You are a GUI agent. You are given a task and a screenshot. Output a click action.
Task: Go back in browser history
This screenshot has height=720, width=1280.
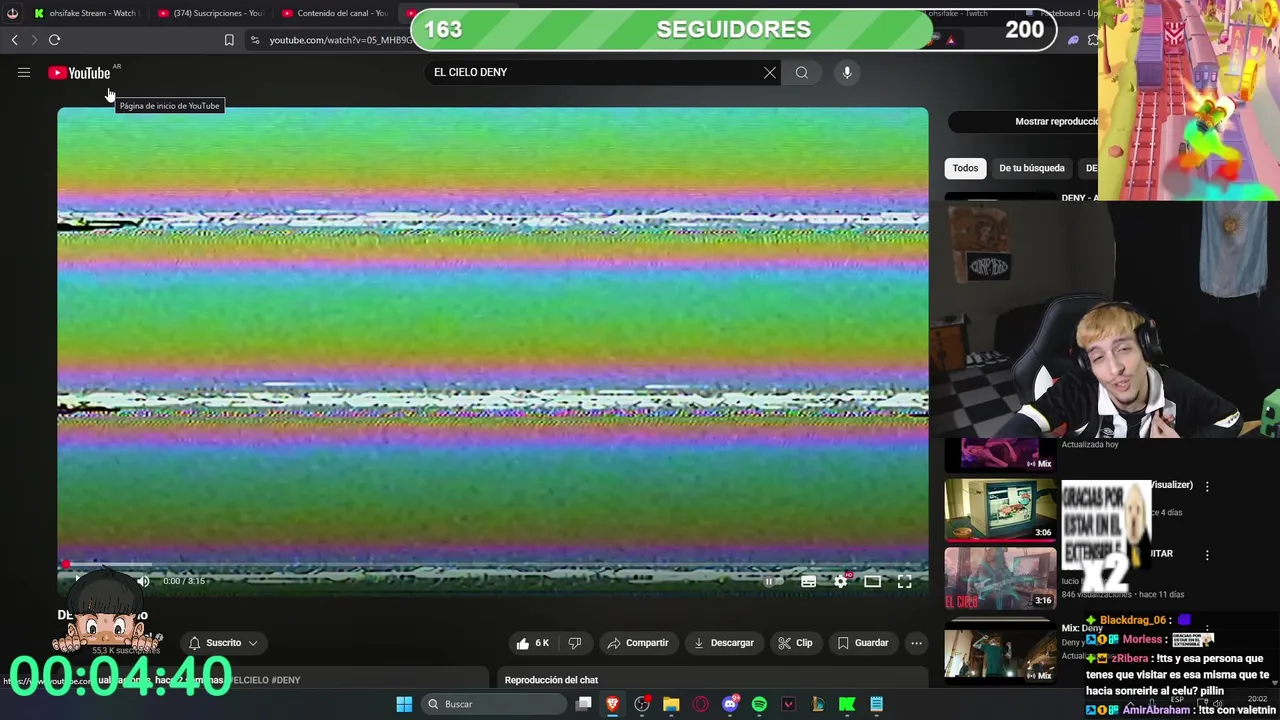pyautogui.click(x=14, y=40)
